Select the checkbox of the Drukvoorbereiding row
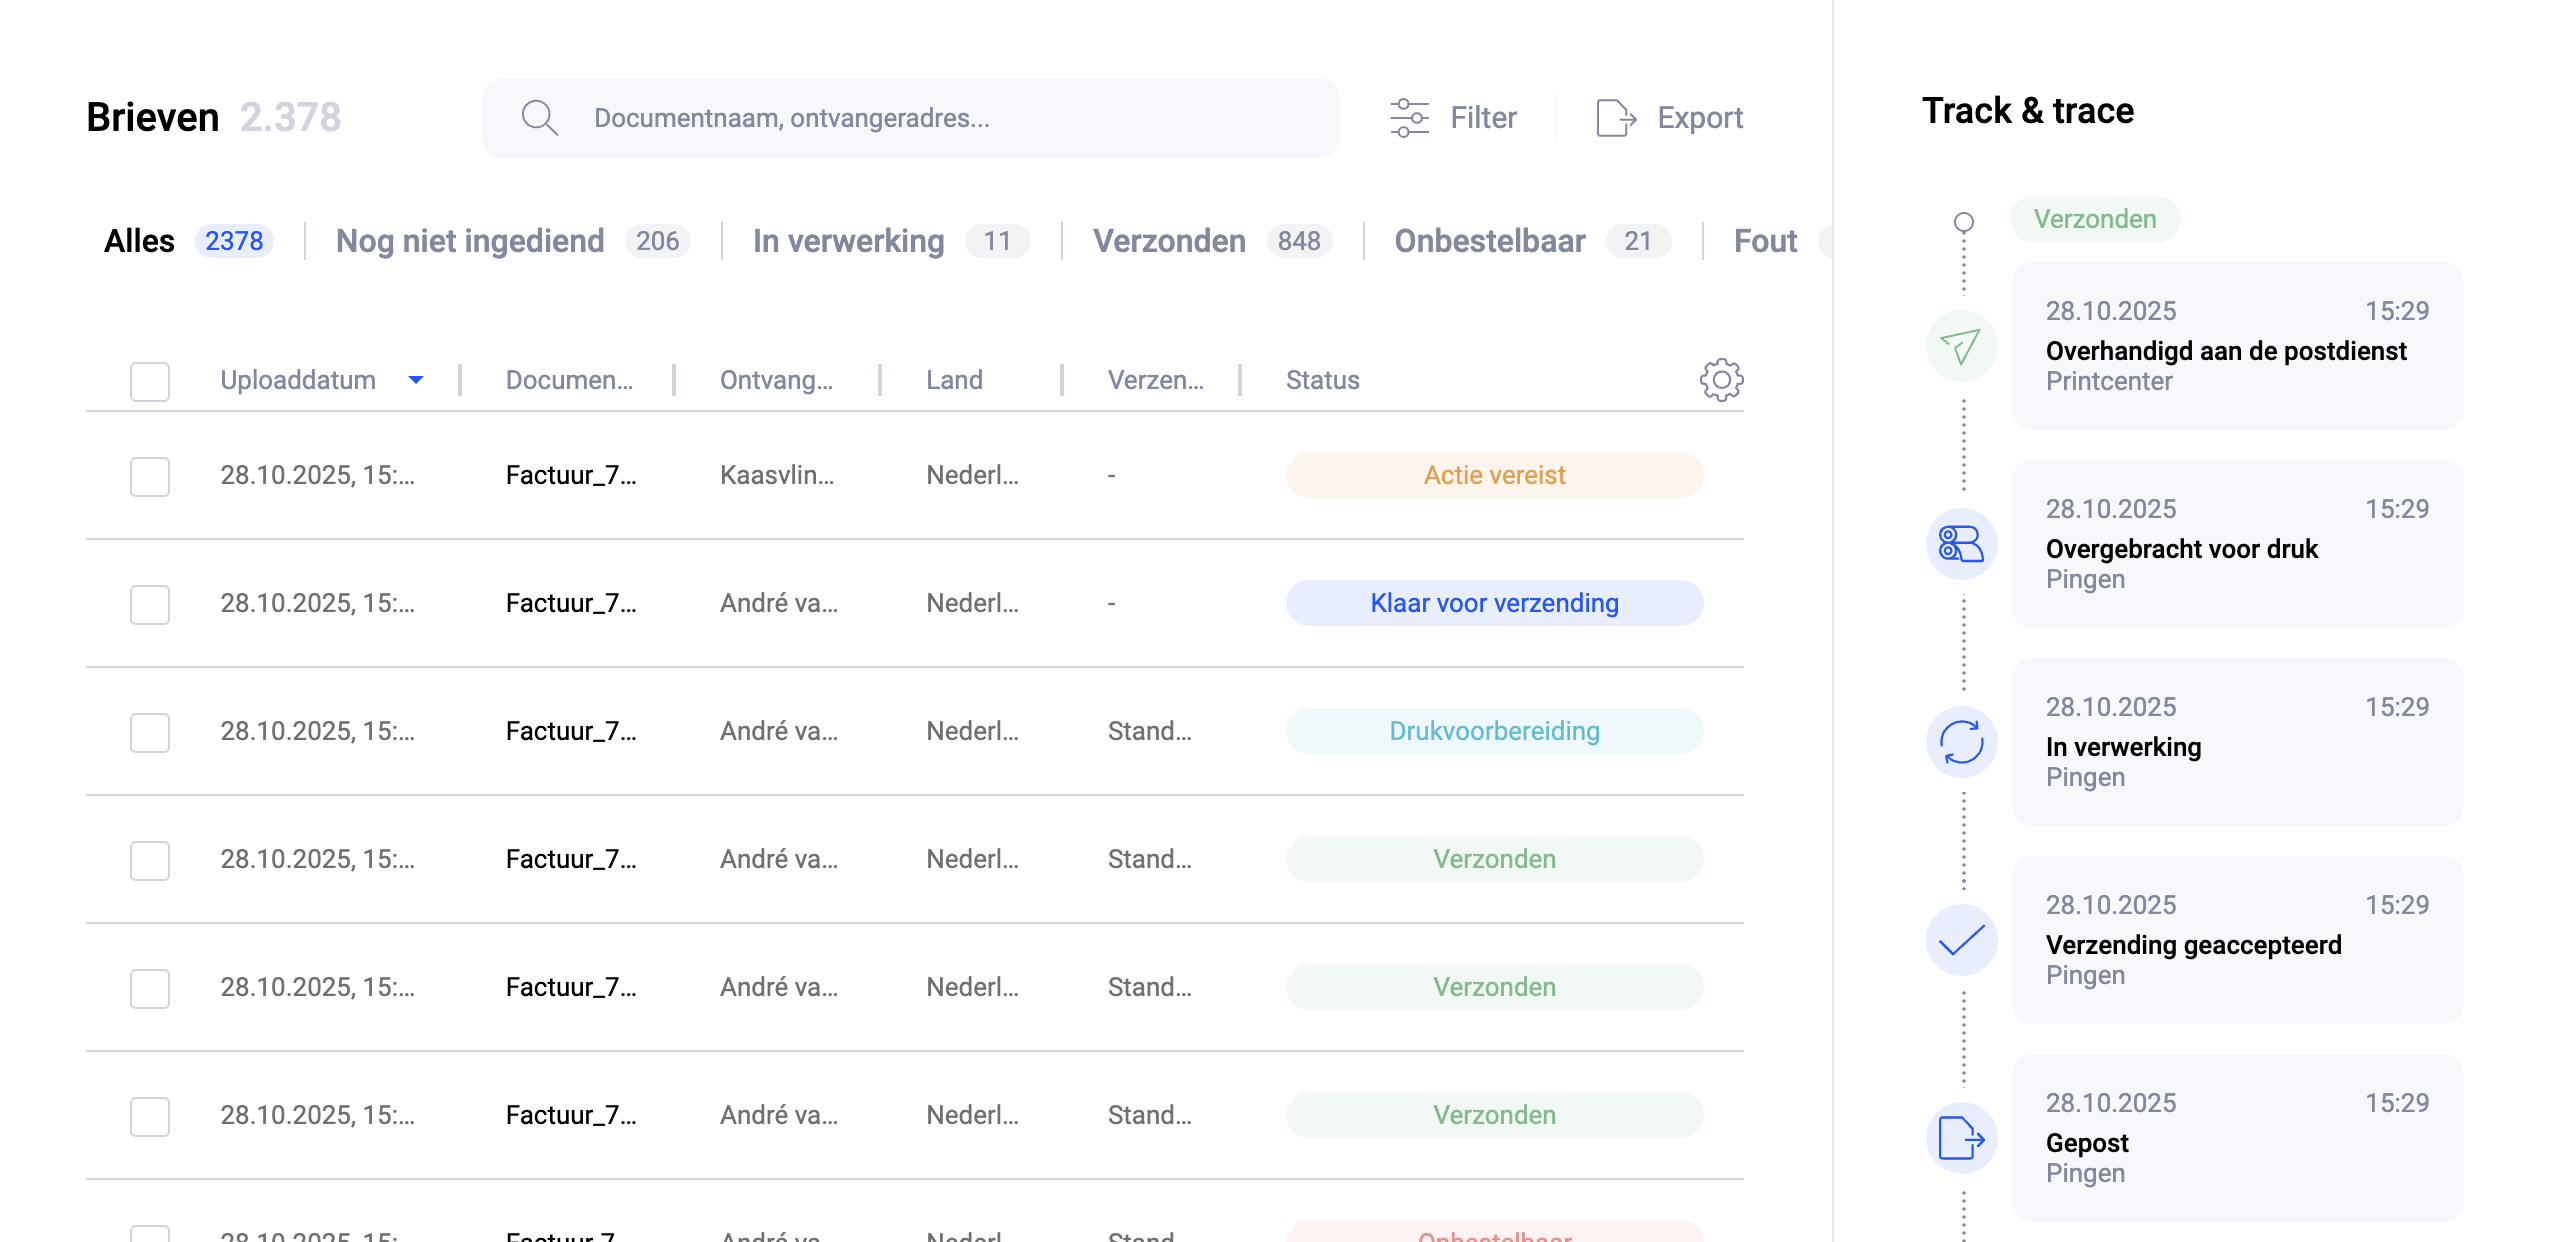The width and height of the screenshot is (2572, 1242). pos(149,732)
